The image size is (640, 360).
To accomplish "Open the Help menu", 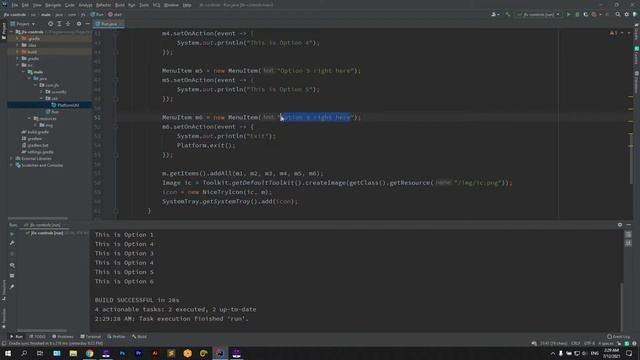I will point(187,5).
